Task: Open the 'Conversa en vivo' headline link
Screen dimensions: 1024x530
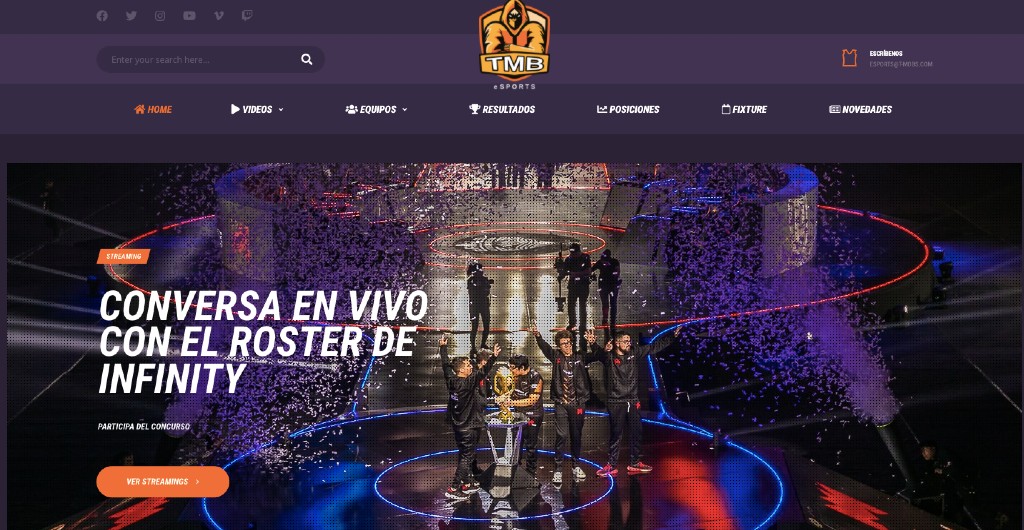Action: pos(264,342)
